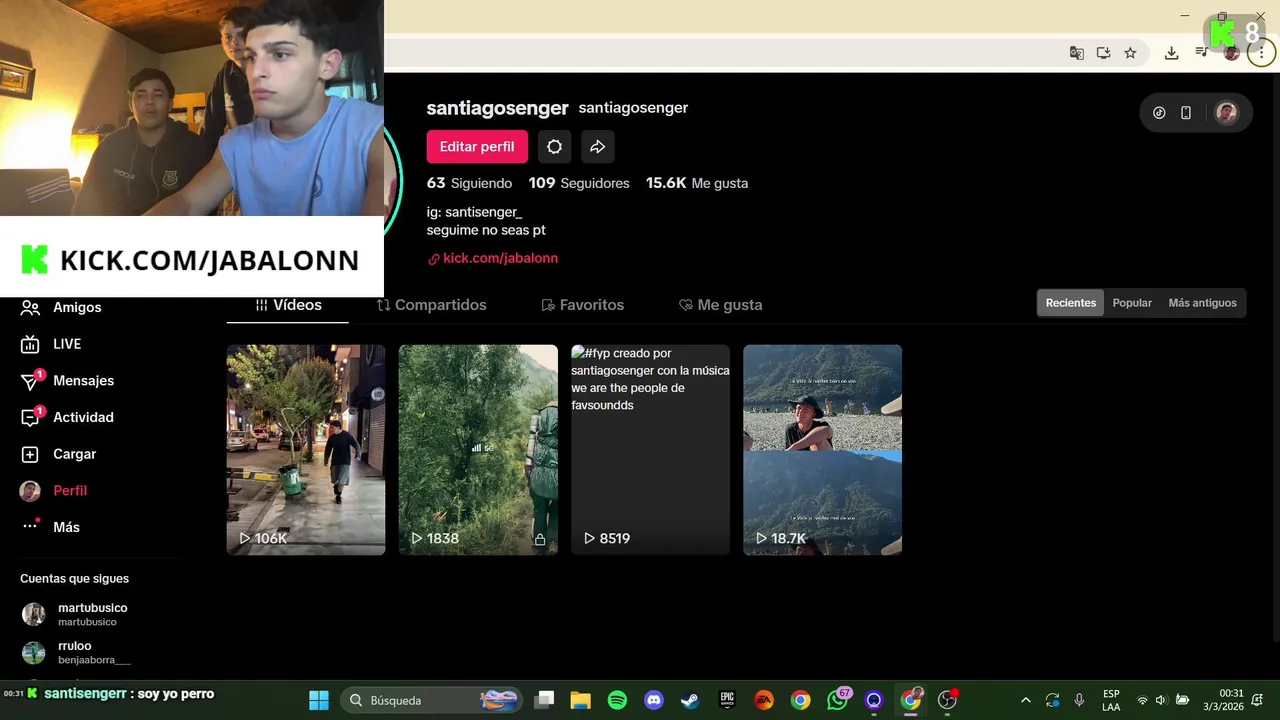Image resolution: width=1280 pixels, height=720 pixels.
Task: Expand the Más menu in sidebar
Action: [52, 527]
